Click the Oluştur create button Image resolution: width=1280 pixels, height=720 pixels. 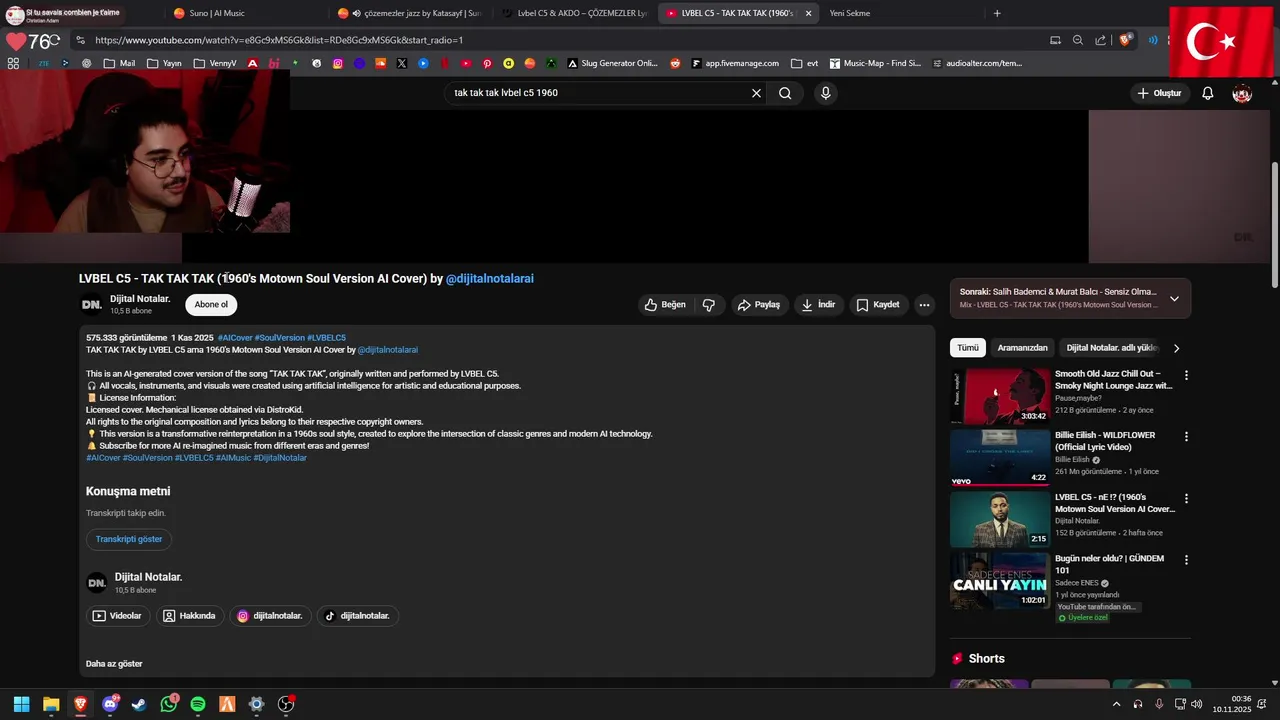click(1159, 93)
